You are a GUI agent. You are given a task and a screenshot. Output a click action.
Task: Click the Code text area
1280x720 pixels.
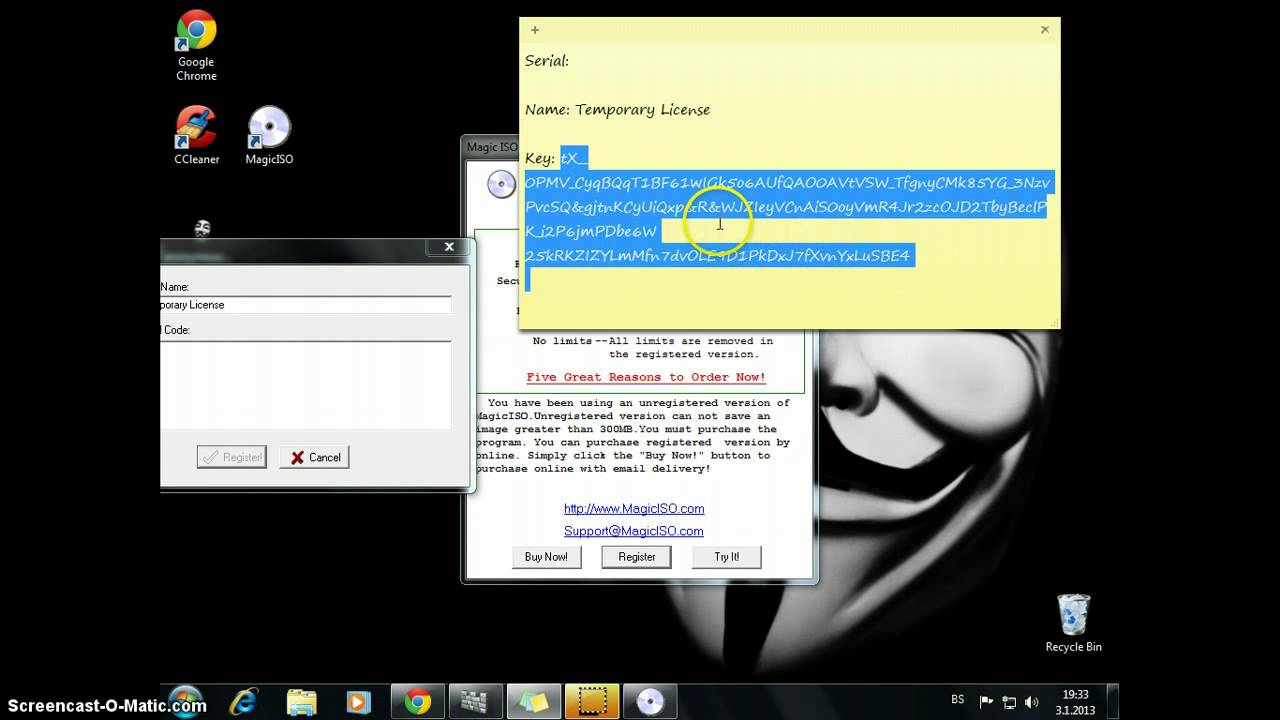click(x=306, y=385)
